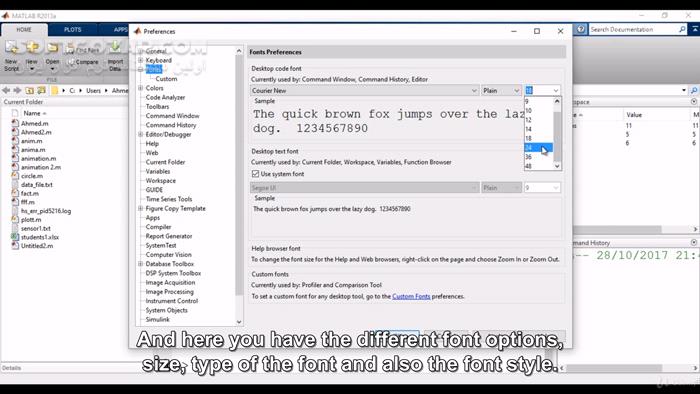Select the circle.m file
This screenshot has width=700, height=394.
point(32,176)
